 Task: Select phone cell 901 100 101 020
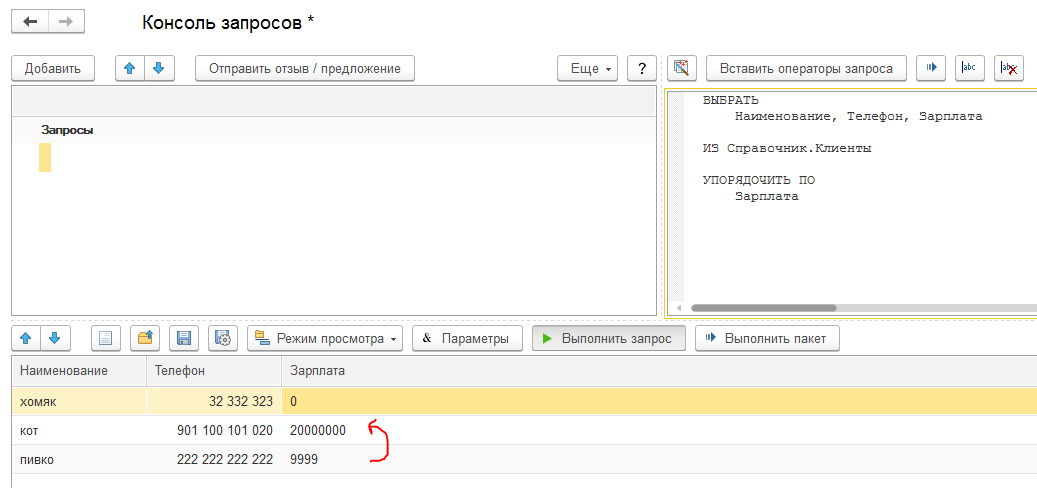[x=214, y=430]
